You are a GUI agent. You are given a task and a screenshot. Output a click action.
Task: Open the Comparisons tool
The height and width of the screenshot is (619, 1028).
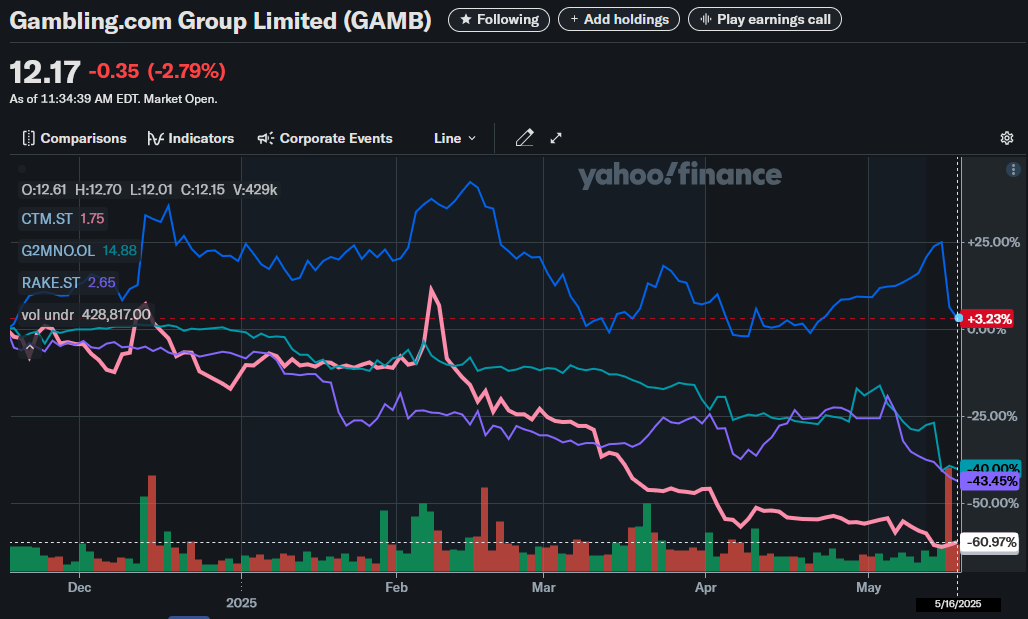74,138
